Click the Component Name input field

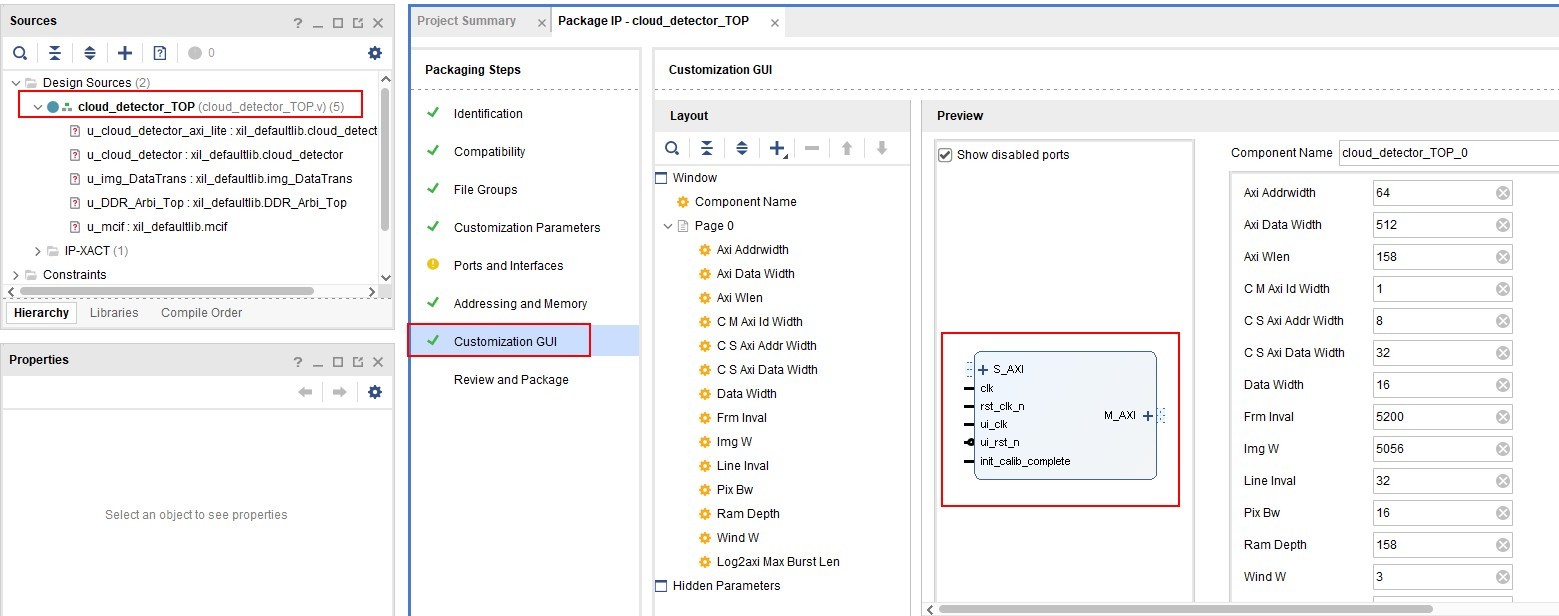[1448, 153]
